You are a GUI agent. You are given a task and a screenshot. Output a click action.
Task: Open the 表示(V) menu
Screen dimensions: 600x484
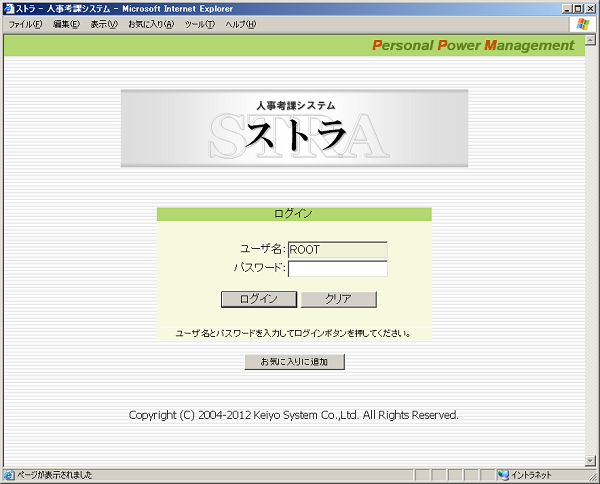[x=104, y=24]
